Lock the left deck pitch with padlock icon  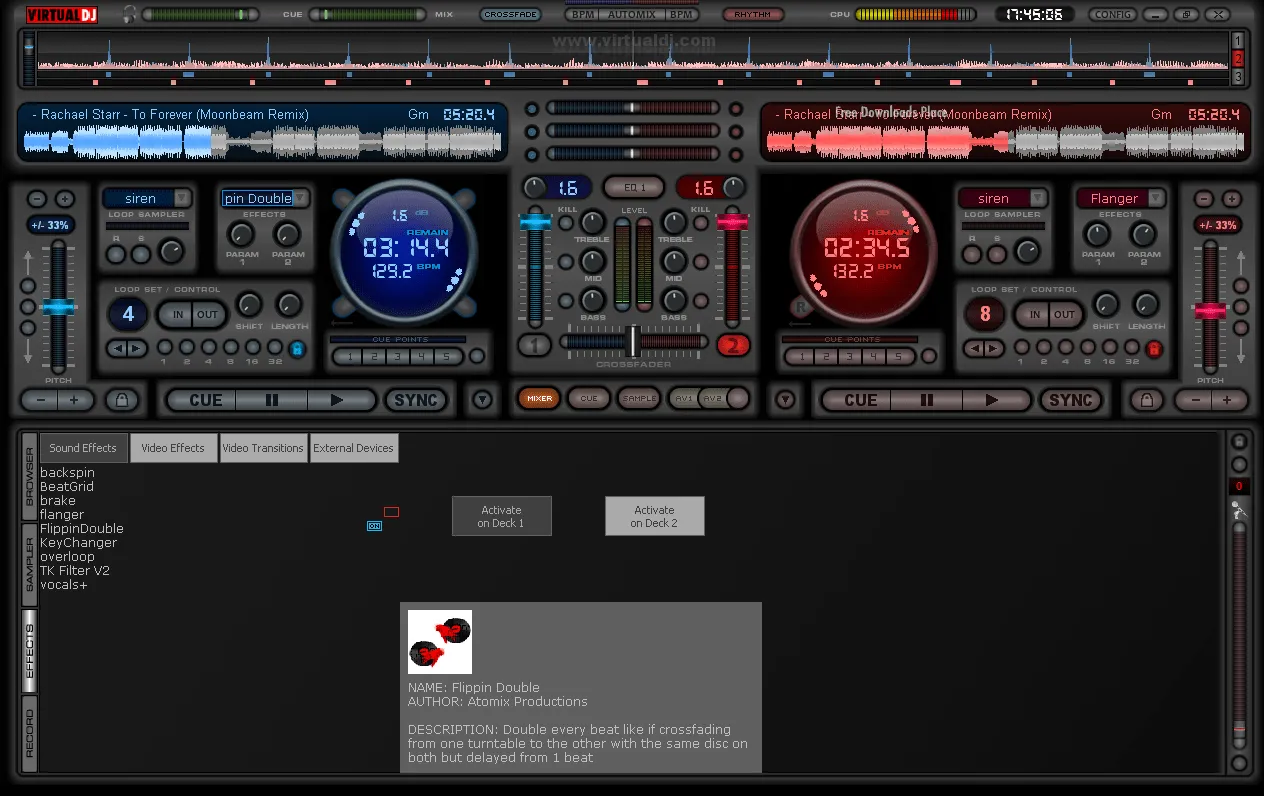[122, 398]
